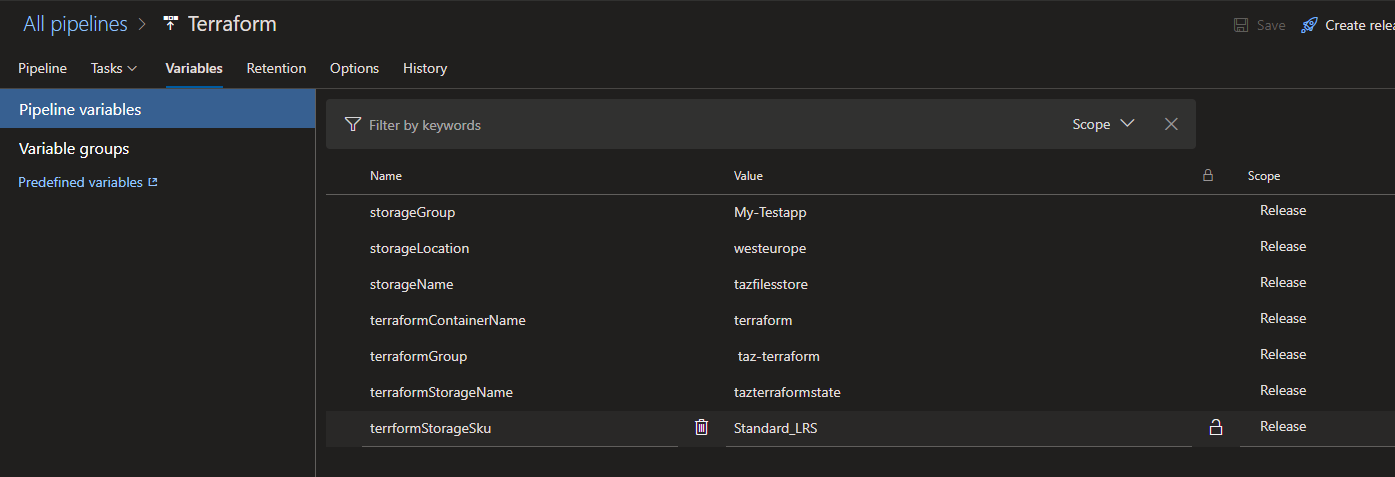Click the Save disk icon
Screen dimensions: 1395x477
click(x=1241, y=25)
